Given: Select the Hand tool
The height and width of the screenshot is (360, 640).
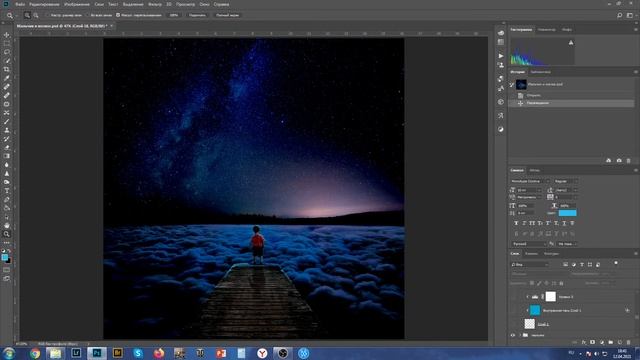Looking at the screenshot, I should (x=7, y=225).
